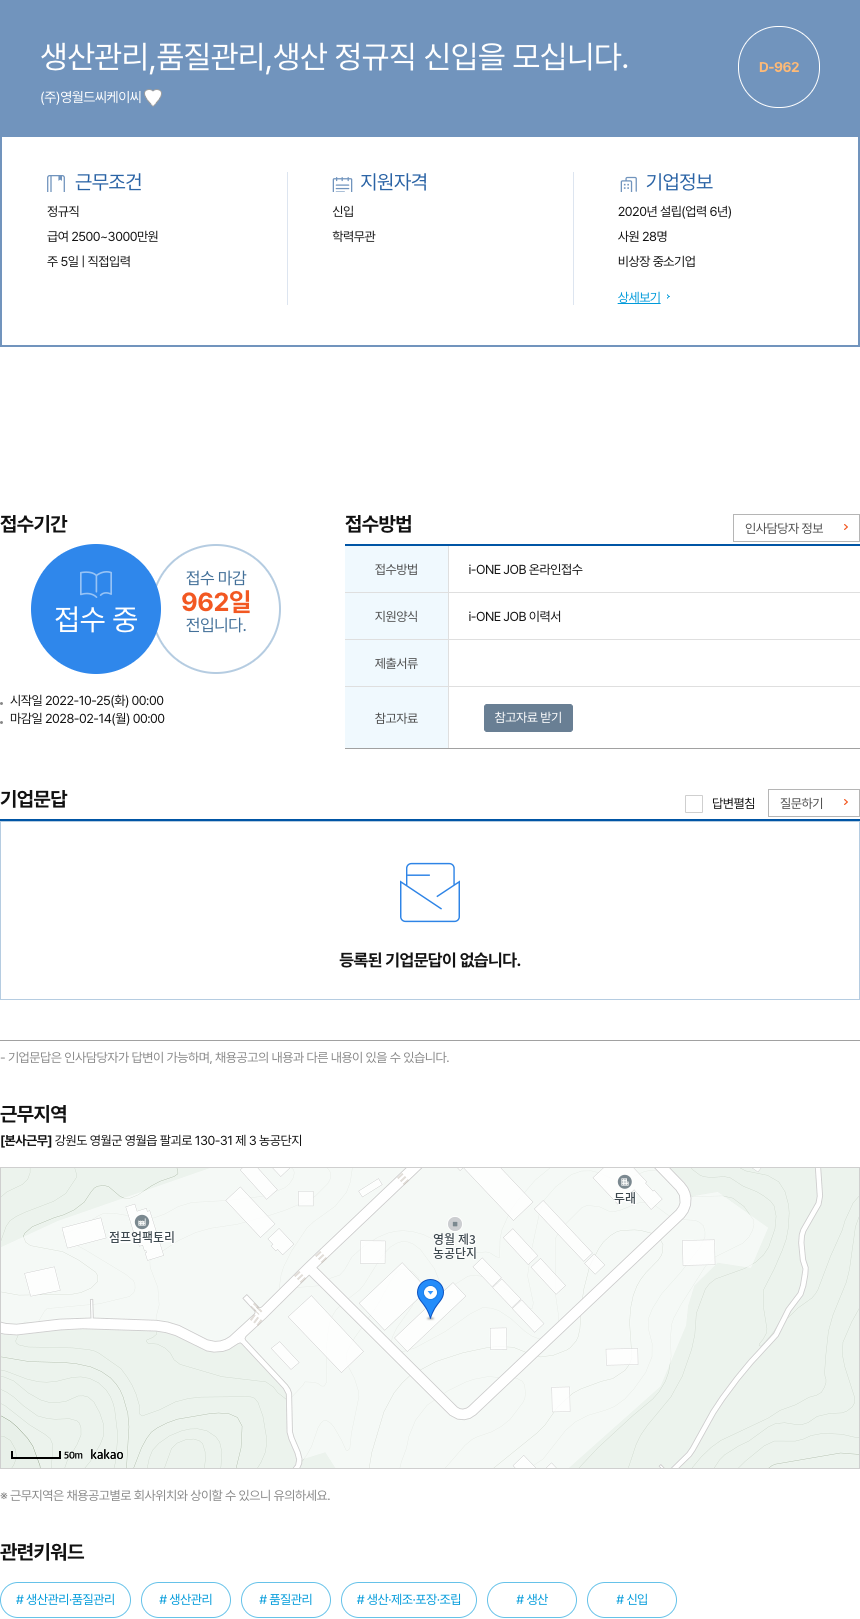Select the #생산·제조·포장·조립 keyword tag

[x=409, y=1599]
